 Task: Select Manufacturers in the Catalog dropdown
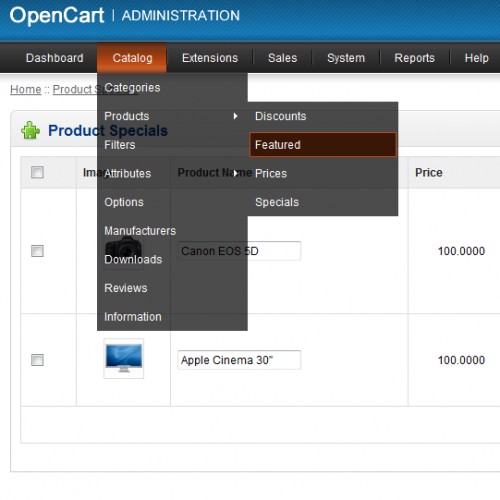pos(172,231)
